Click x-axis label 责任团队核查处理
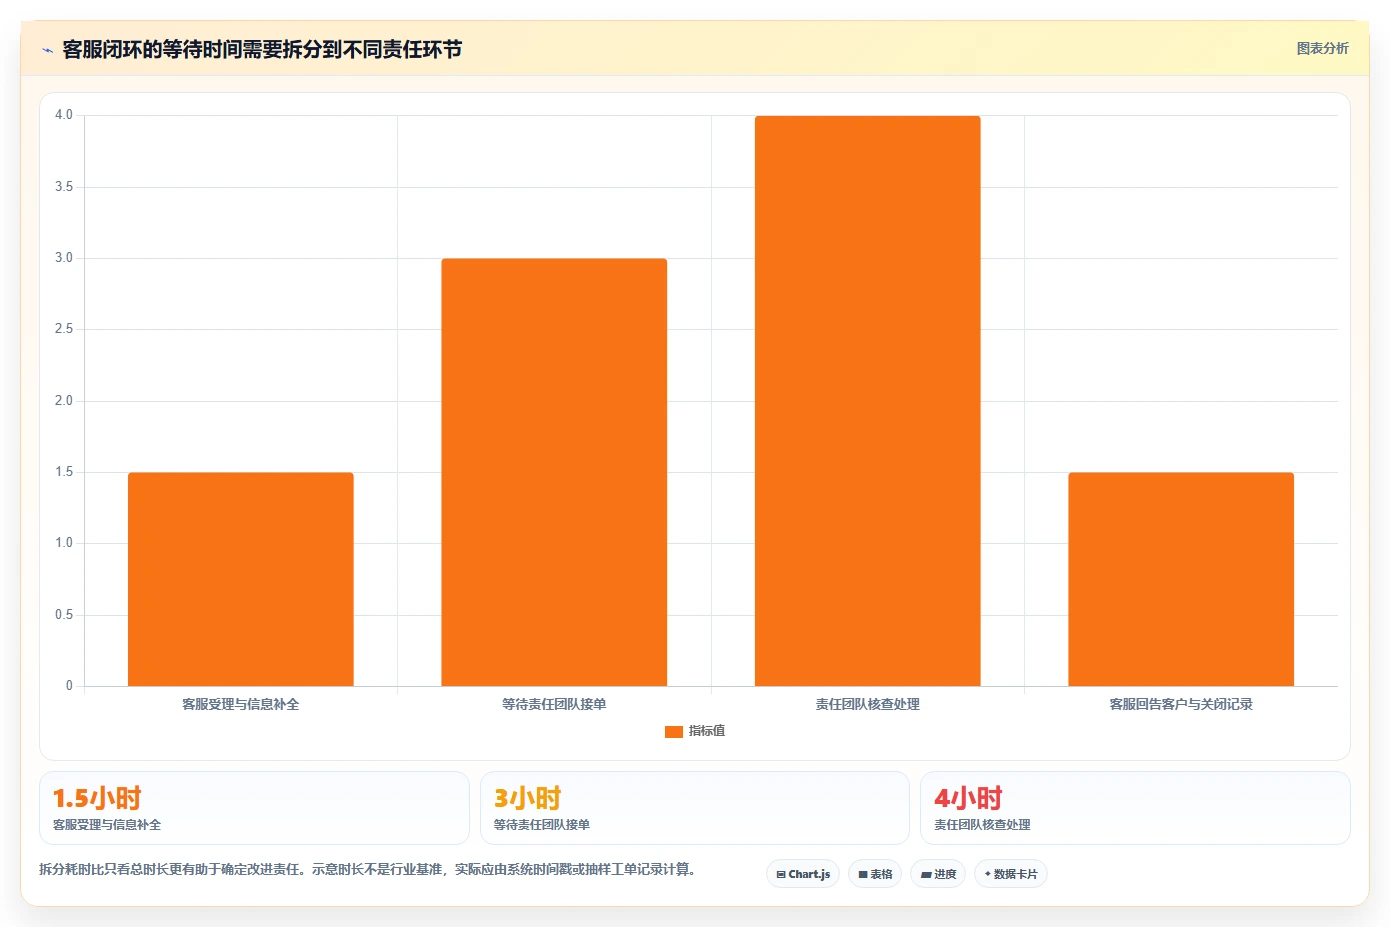1390x927 pixels. (x=867, y=705)
